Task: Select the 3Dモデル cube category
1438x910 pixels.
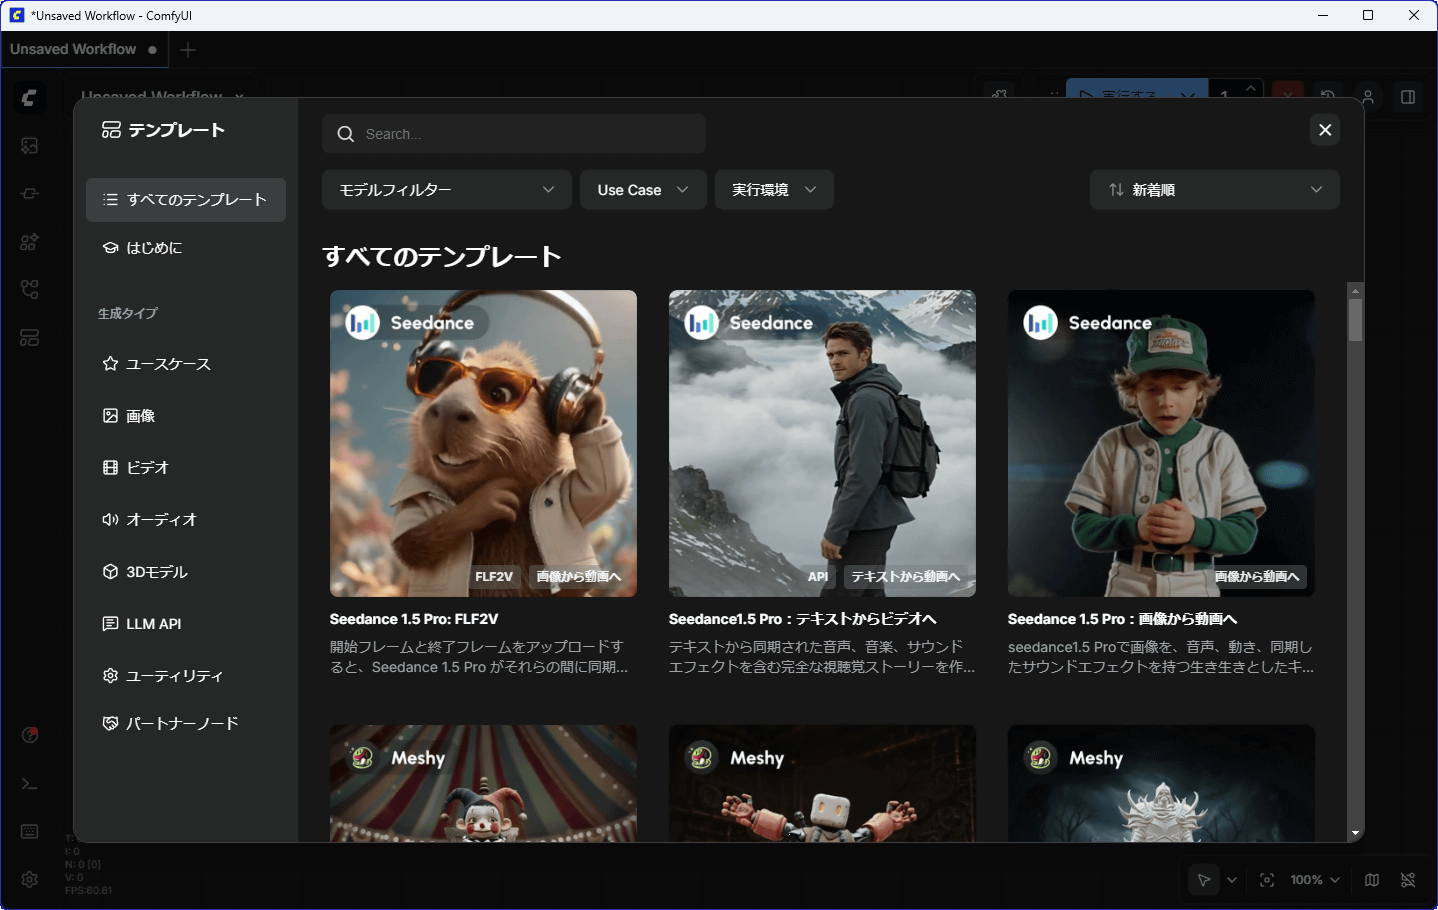Action: [x=156, y=572]
